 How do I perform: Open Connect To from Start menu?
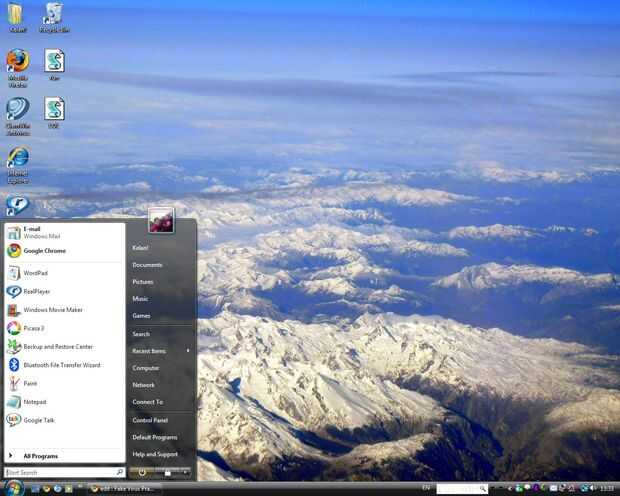[x=147, y=402]
